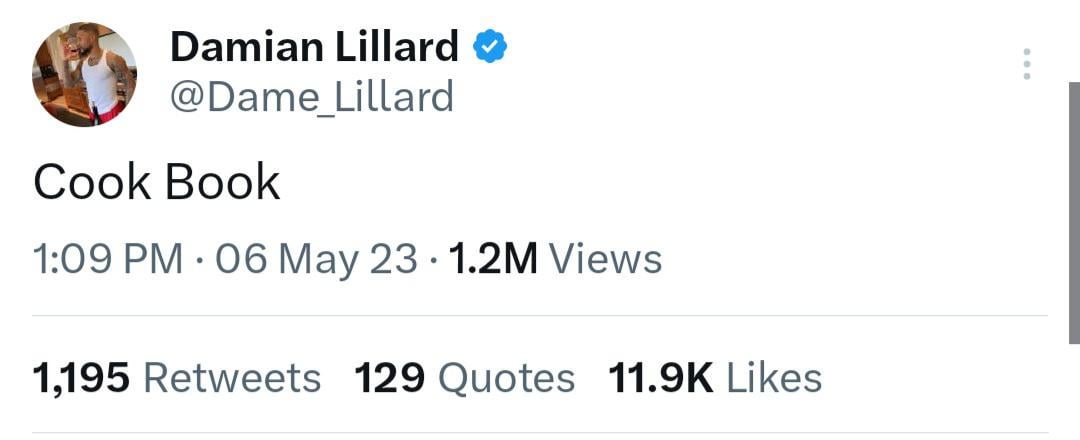Click the display name Damian Lillard

click(x=314, y=46)
